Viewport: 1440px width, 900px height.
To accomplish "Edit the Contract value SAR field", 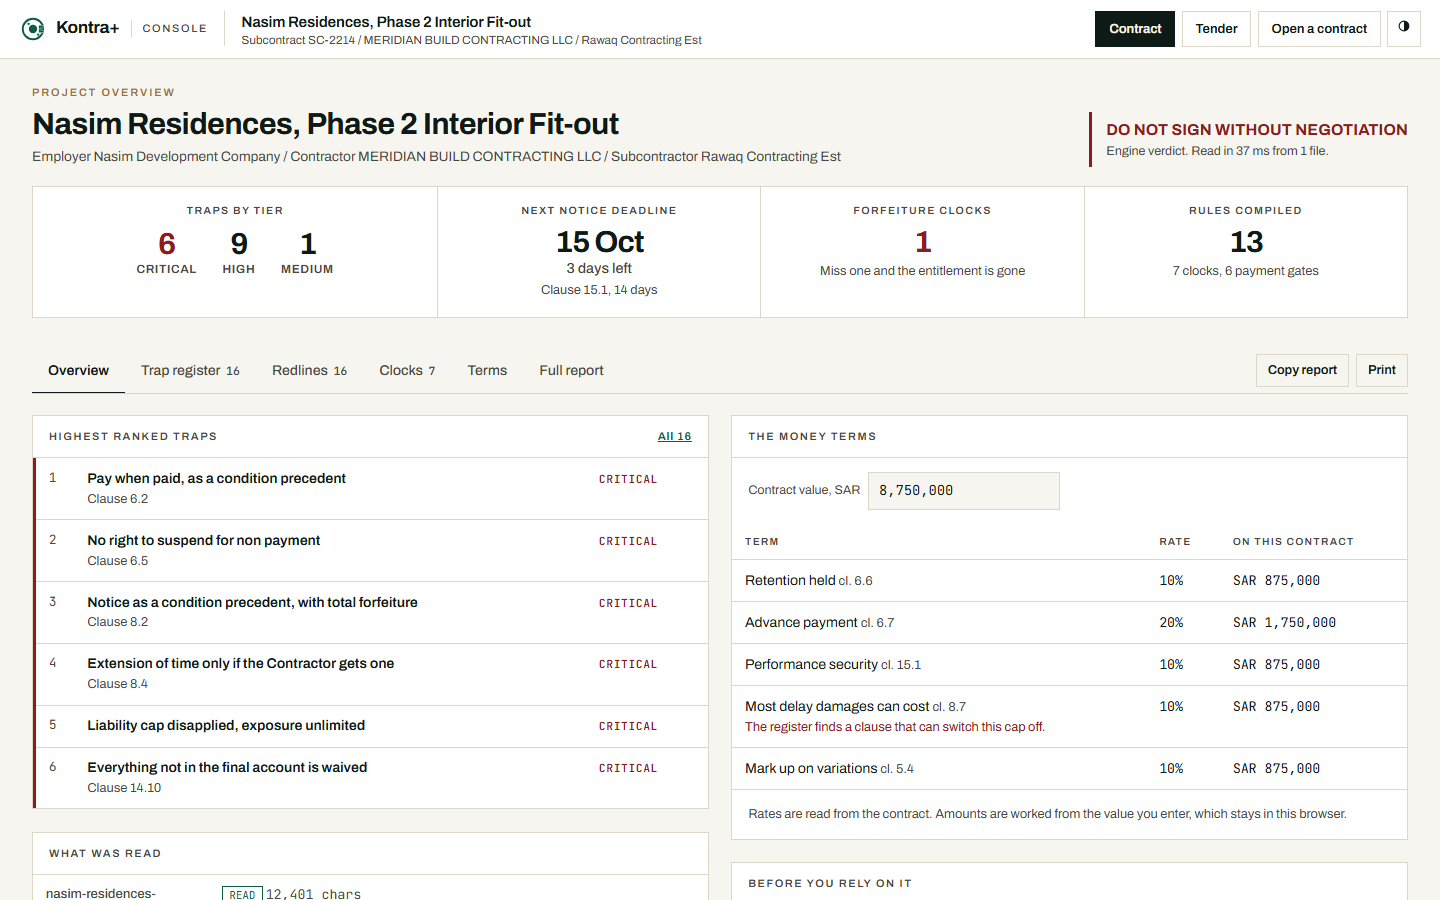I will click(x=963, y=491).
